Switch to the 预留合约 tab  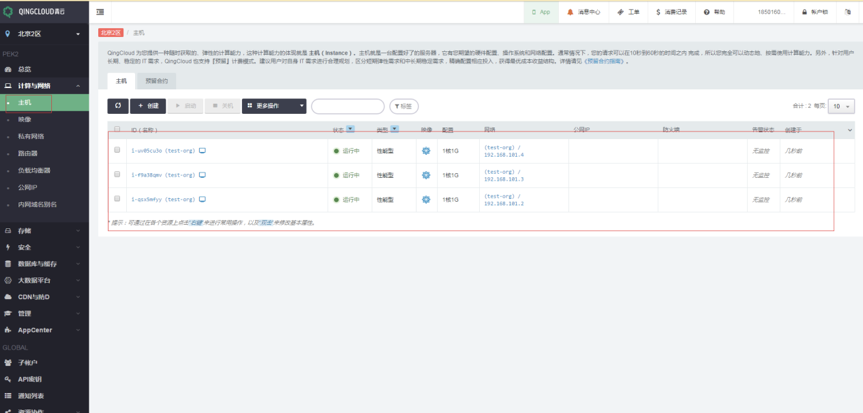(157, 78)
